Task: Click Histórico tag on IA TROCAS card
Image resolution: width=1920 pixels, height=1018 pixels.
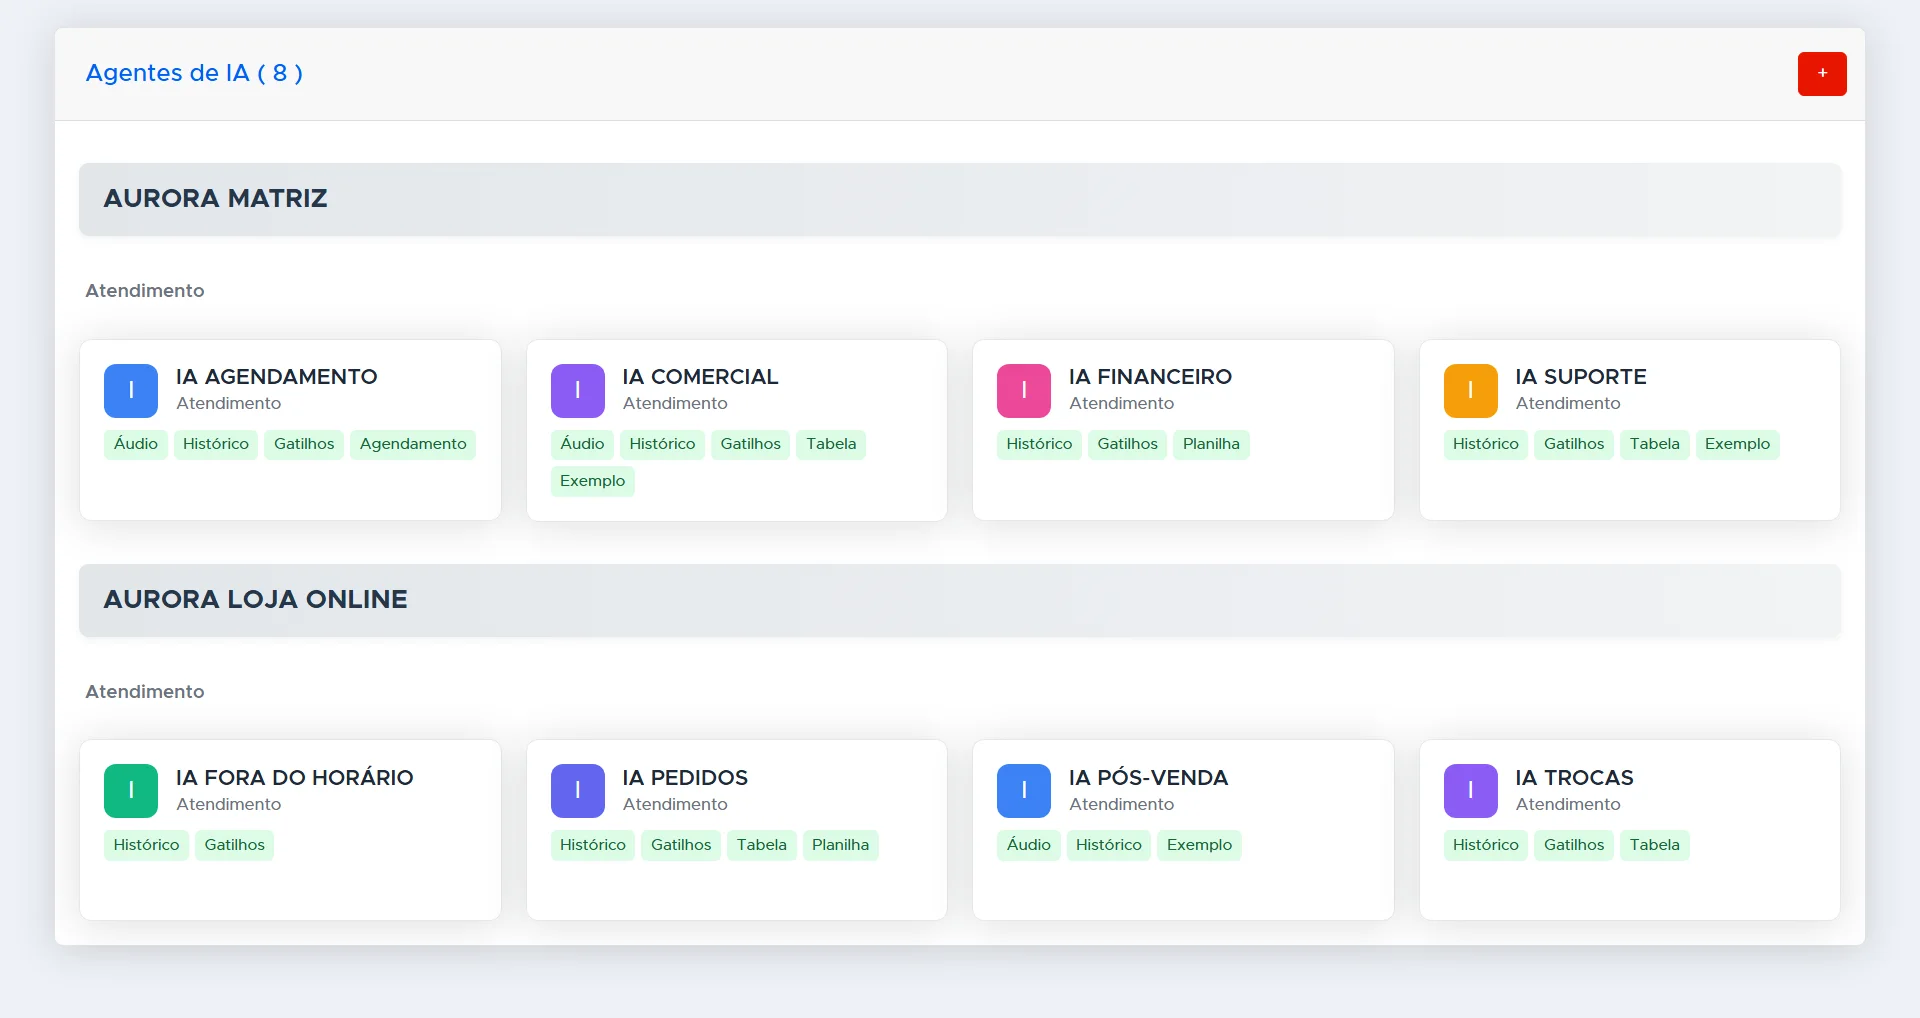Action: pyautogui.click(x=1485, y=845)
